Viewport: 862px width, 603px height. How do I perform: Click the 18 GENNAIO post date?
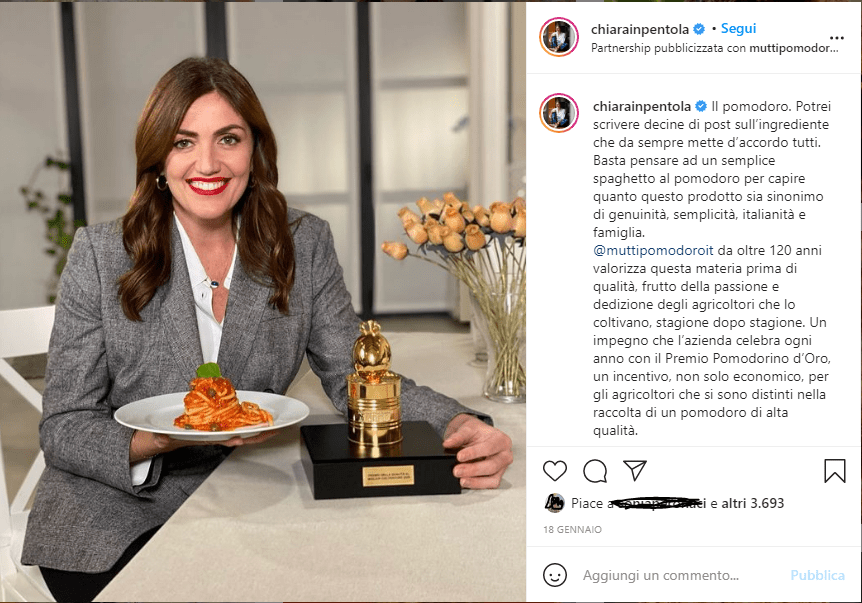[x=572, y=529]
